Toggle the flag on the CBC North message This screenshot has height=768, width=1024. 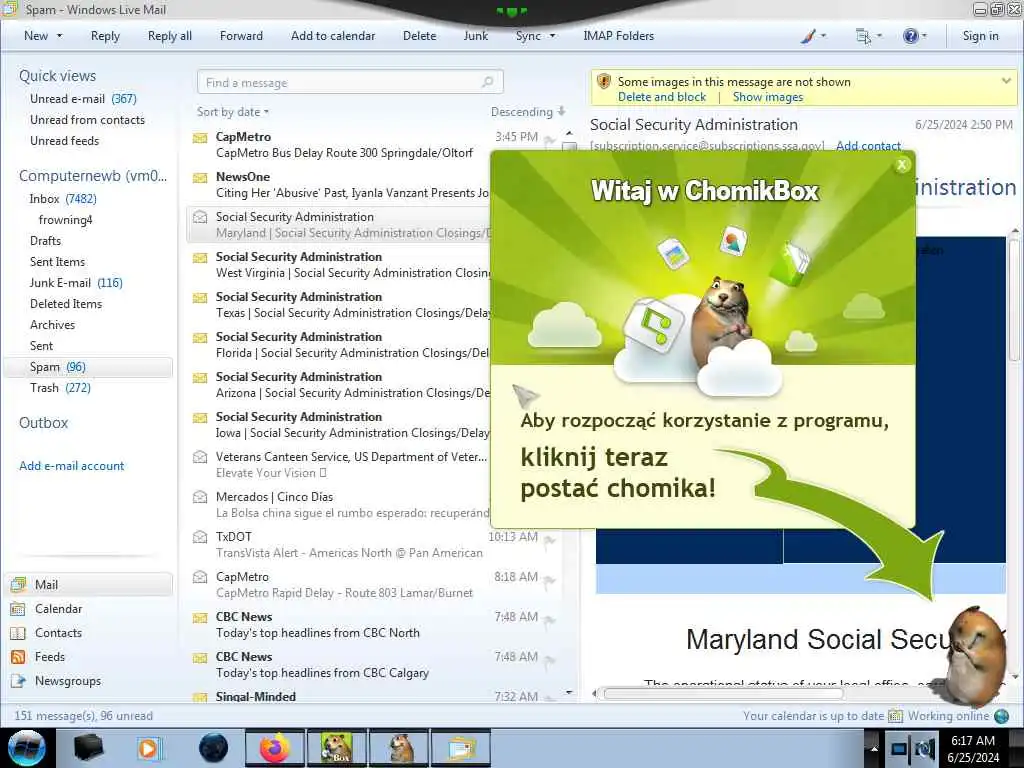550,620
